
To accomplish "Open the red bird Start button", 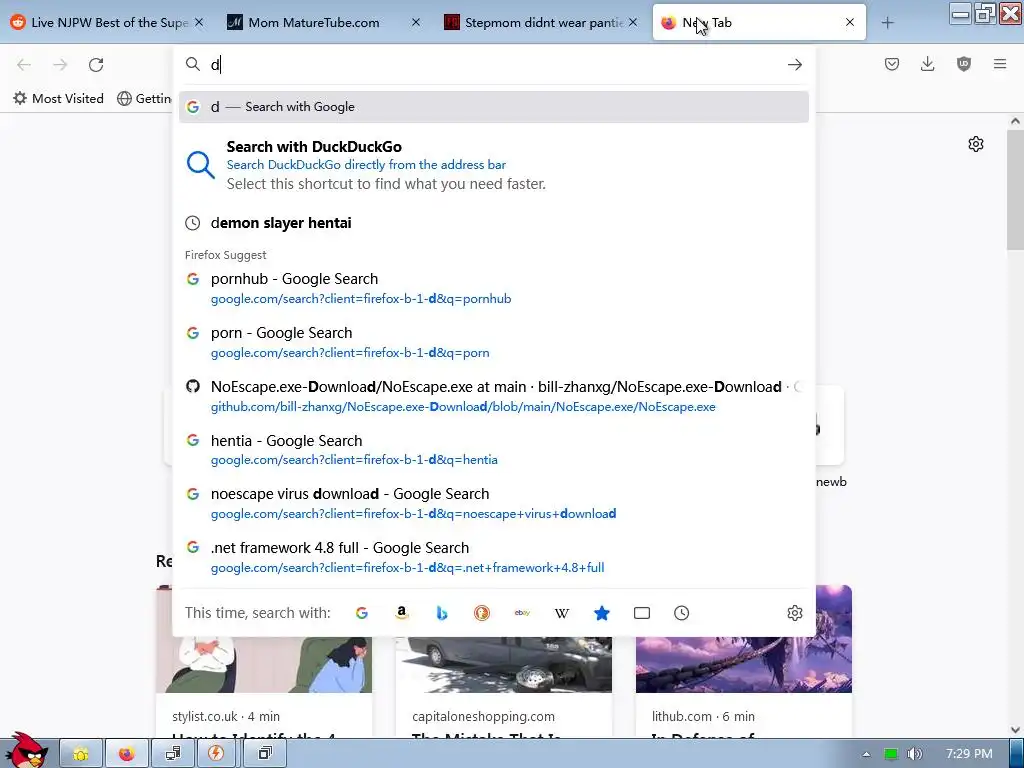I will [26, 751].
